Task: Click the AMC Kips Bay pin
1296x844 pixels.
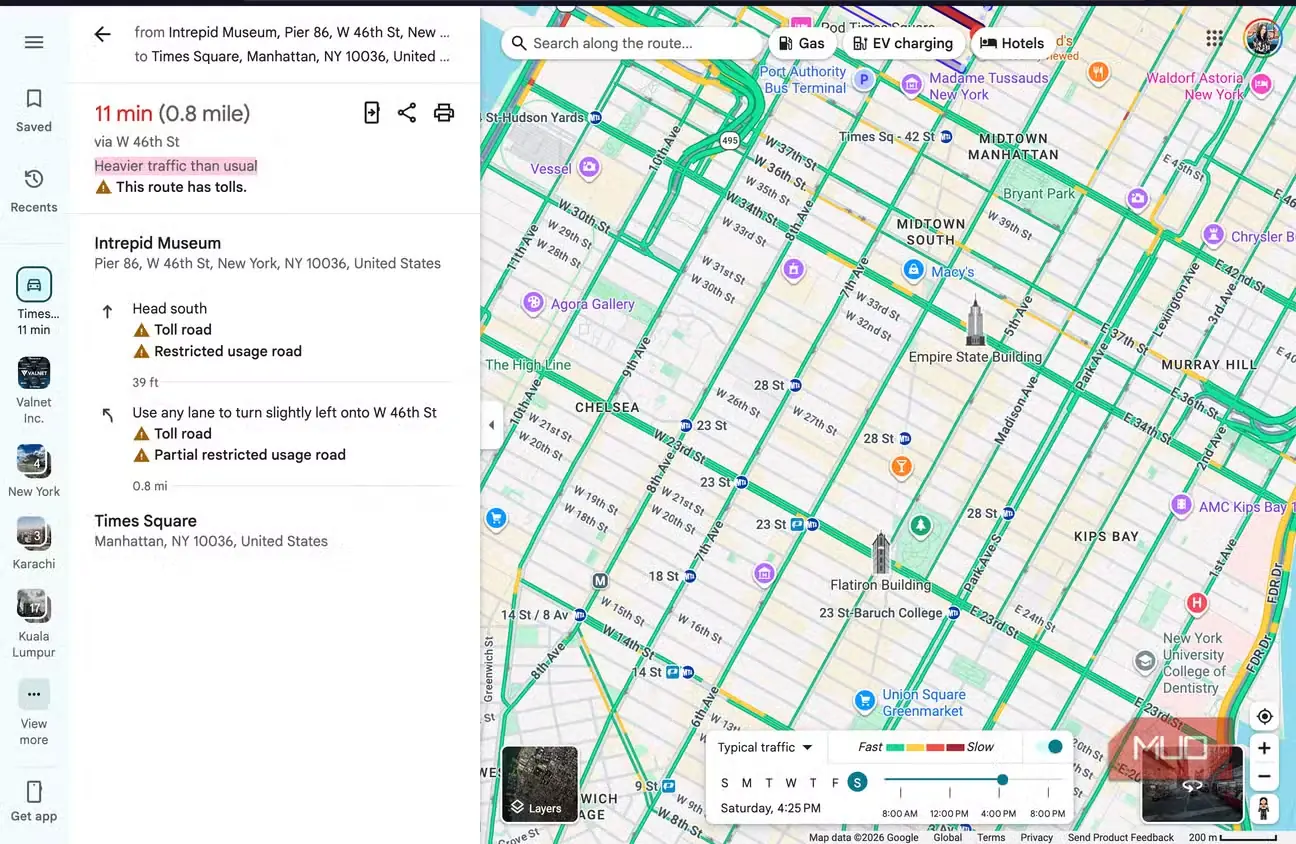Action: click(1181, 505)
